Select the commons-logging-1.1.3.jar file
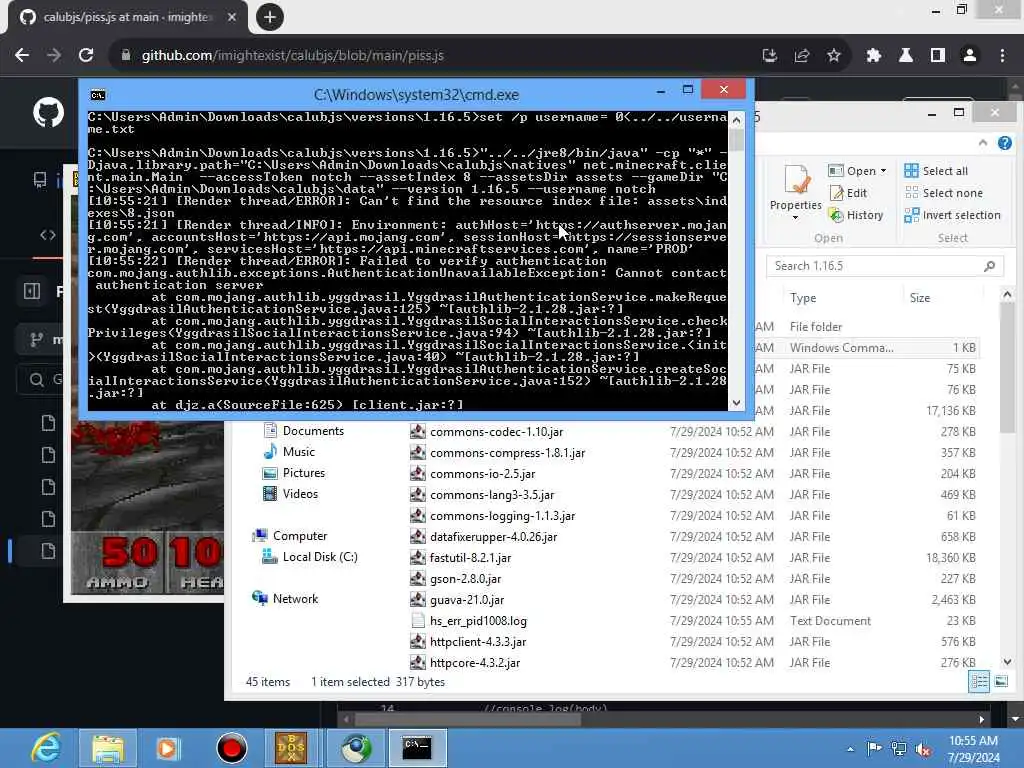 (x=493, y=516)
